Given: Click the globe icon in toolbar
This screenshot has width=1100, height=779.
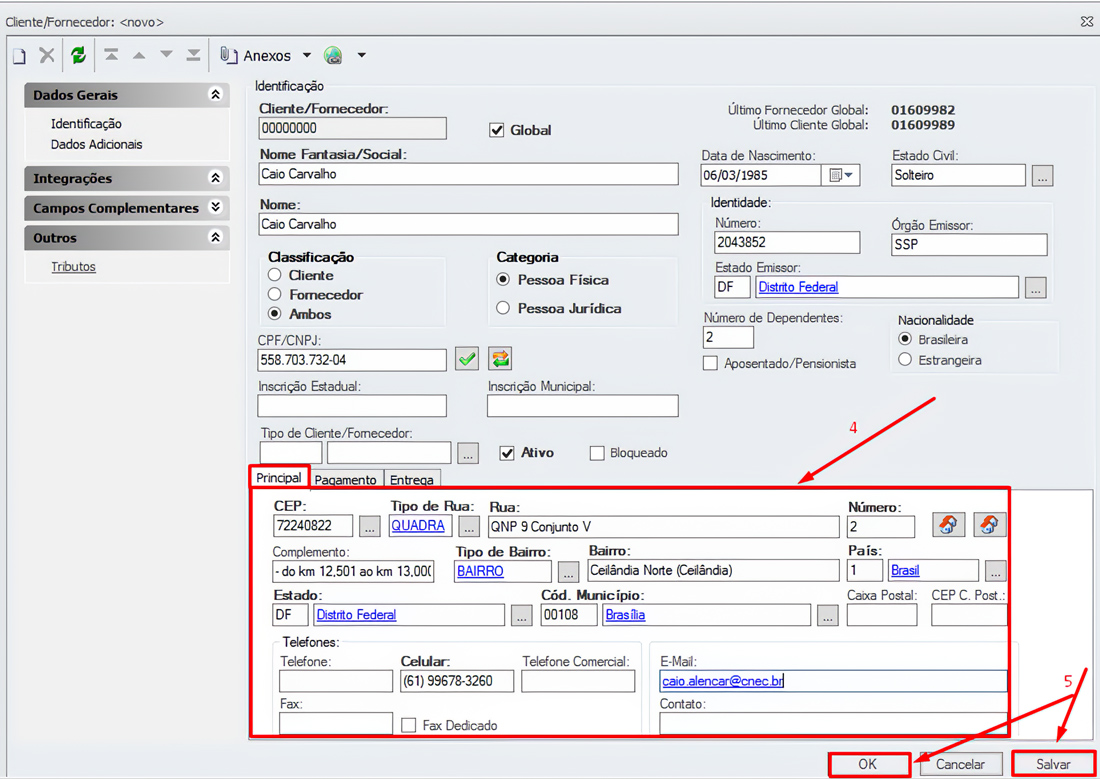Looking at the screenshot, I should click(333, 56).
